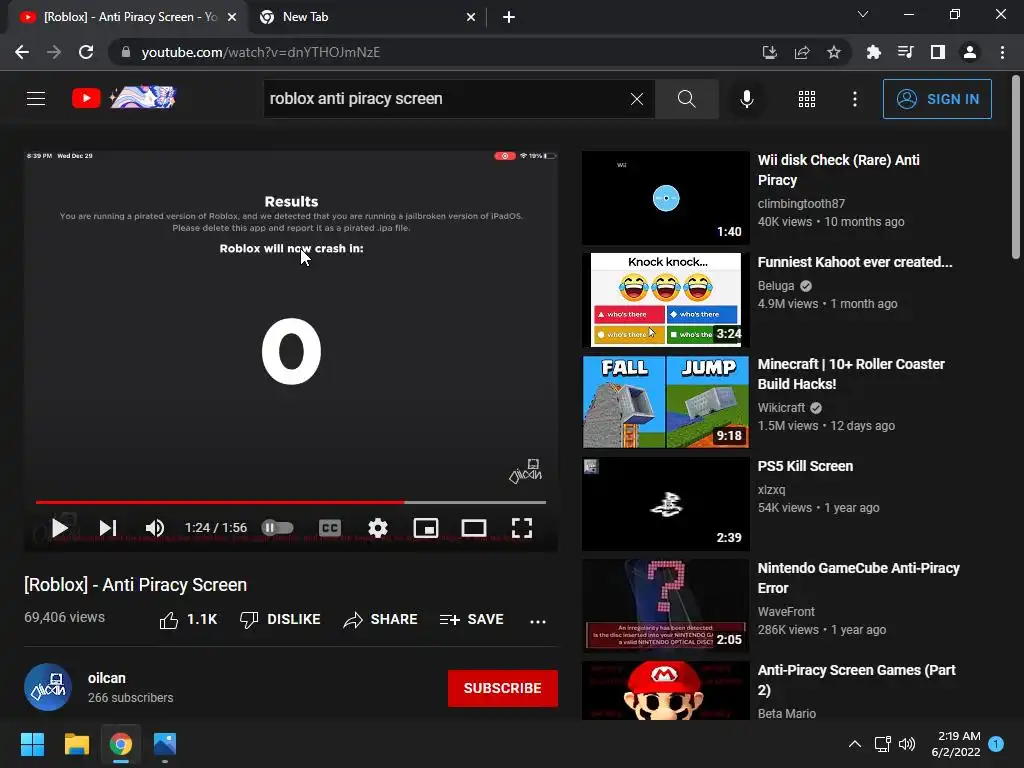Viewport: 1024px width, 768px height.
Task: Open File Explorer from taskbar
Action: pos(76,744)
